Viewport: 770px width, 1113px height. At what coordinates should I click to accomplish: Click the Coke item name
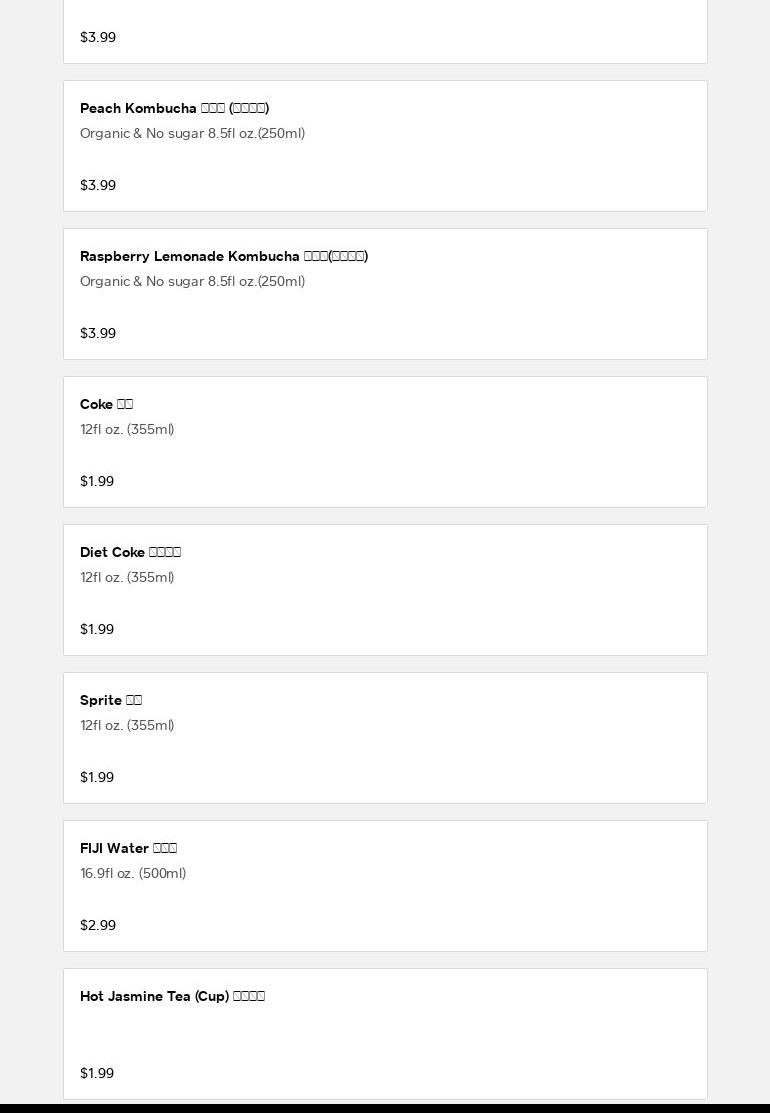106,404
